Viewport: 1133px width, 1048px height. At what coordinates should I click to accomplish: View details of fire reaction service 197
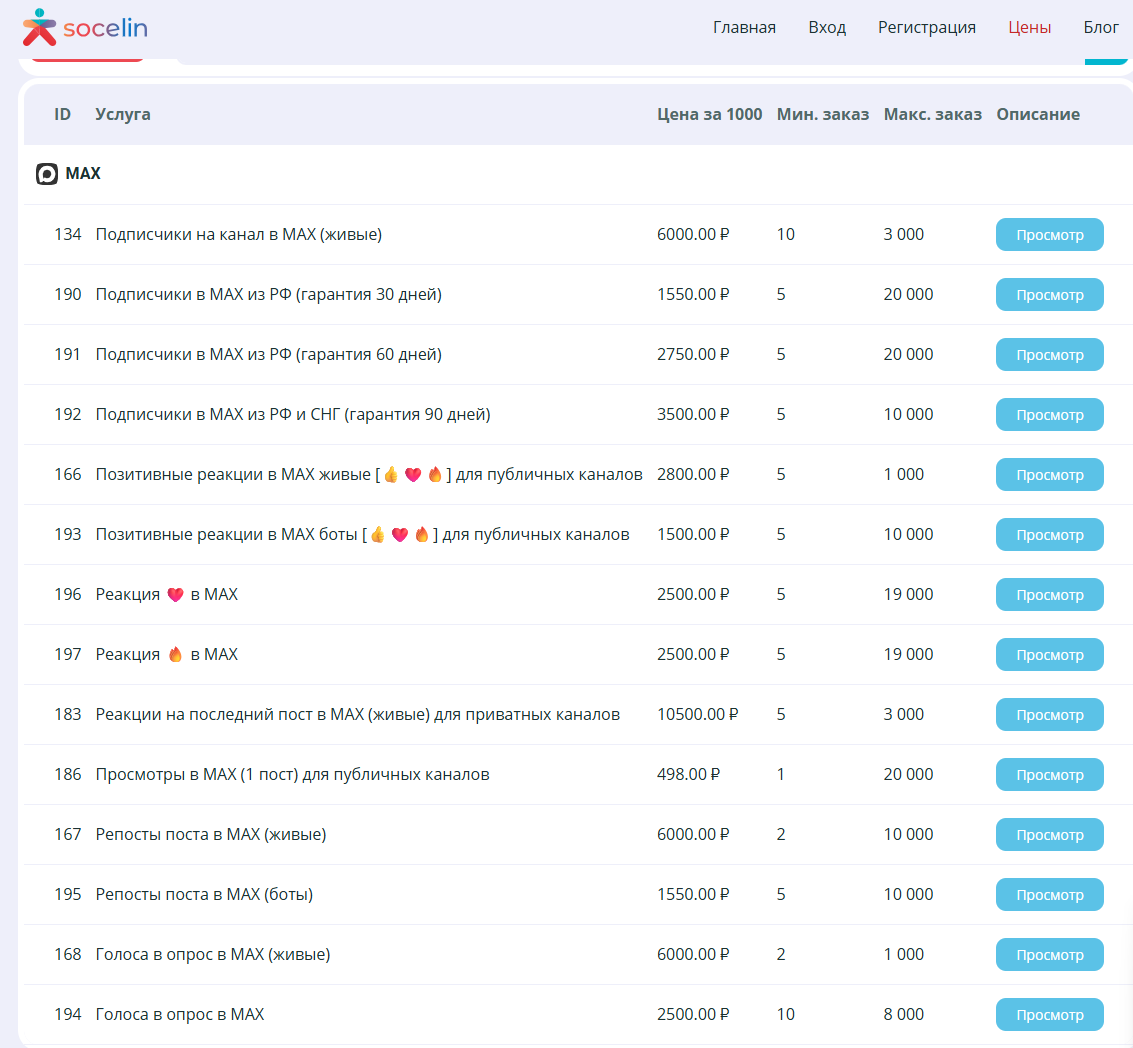click(1049, 655)
